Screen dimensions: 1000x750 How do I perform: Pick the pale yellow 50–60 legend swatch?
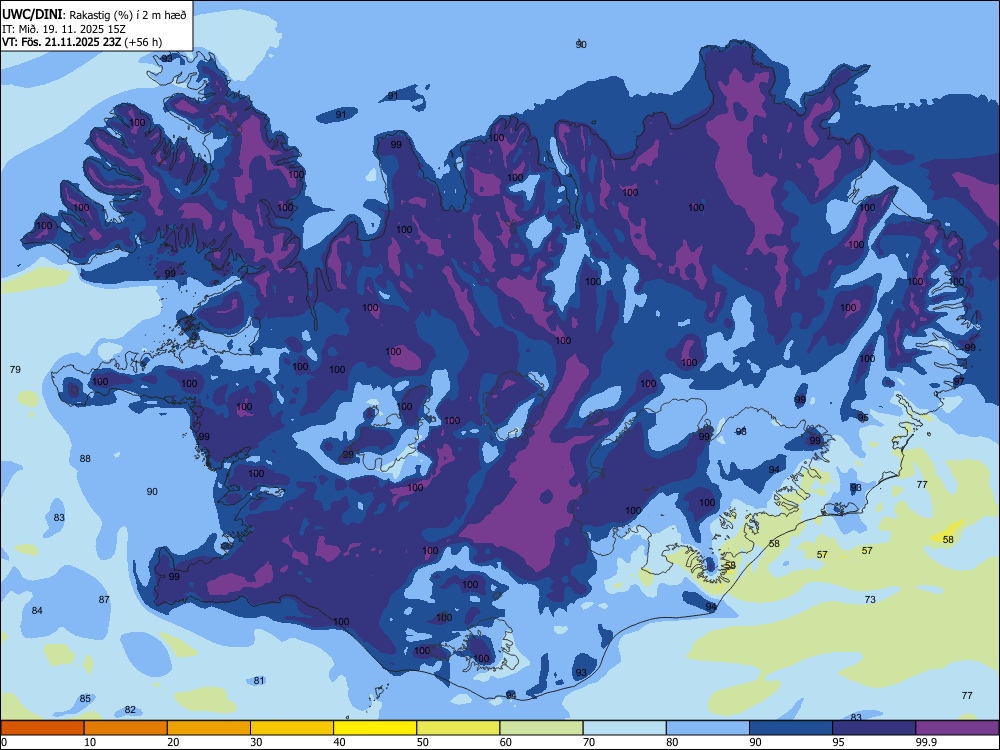coord(458,728)
